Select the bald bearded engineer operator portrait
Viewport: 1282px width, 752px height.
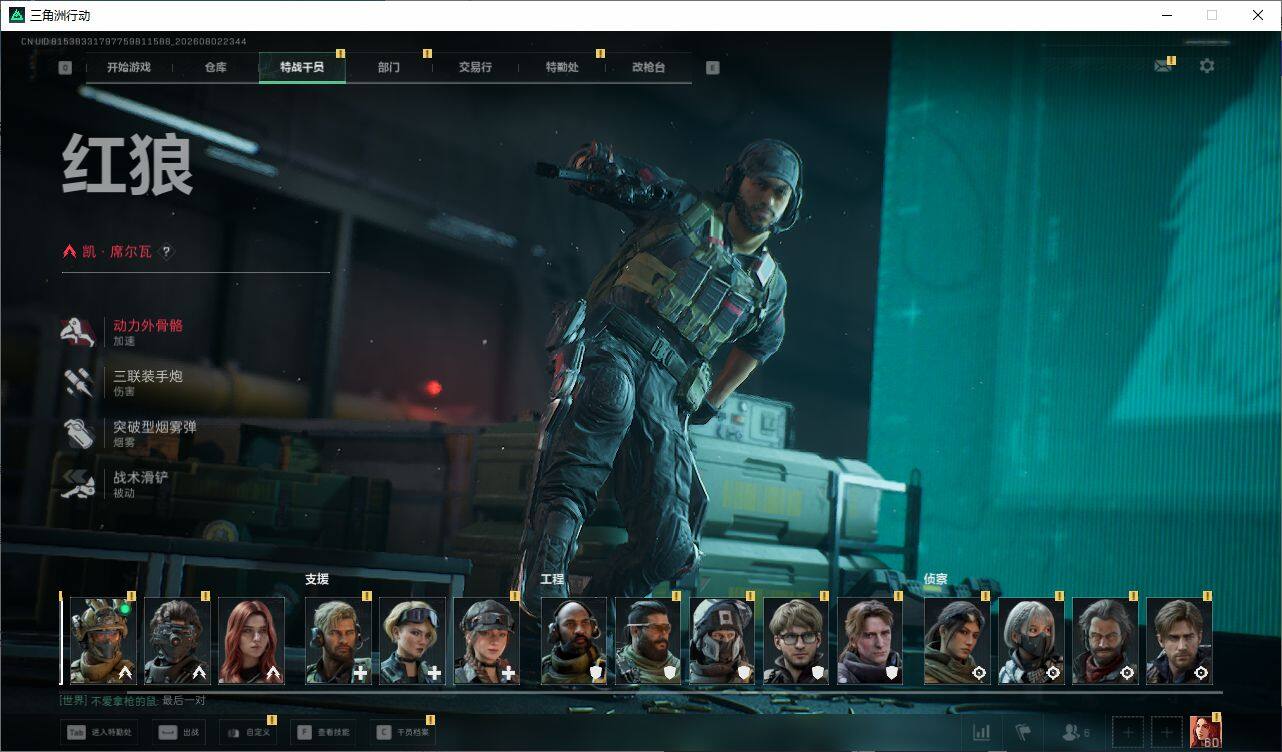(x=574, y=641)
